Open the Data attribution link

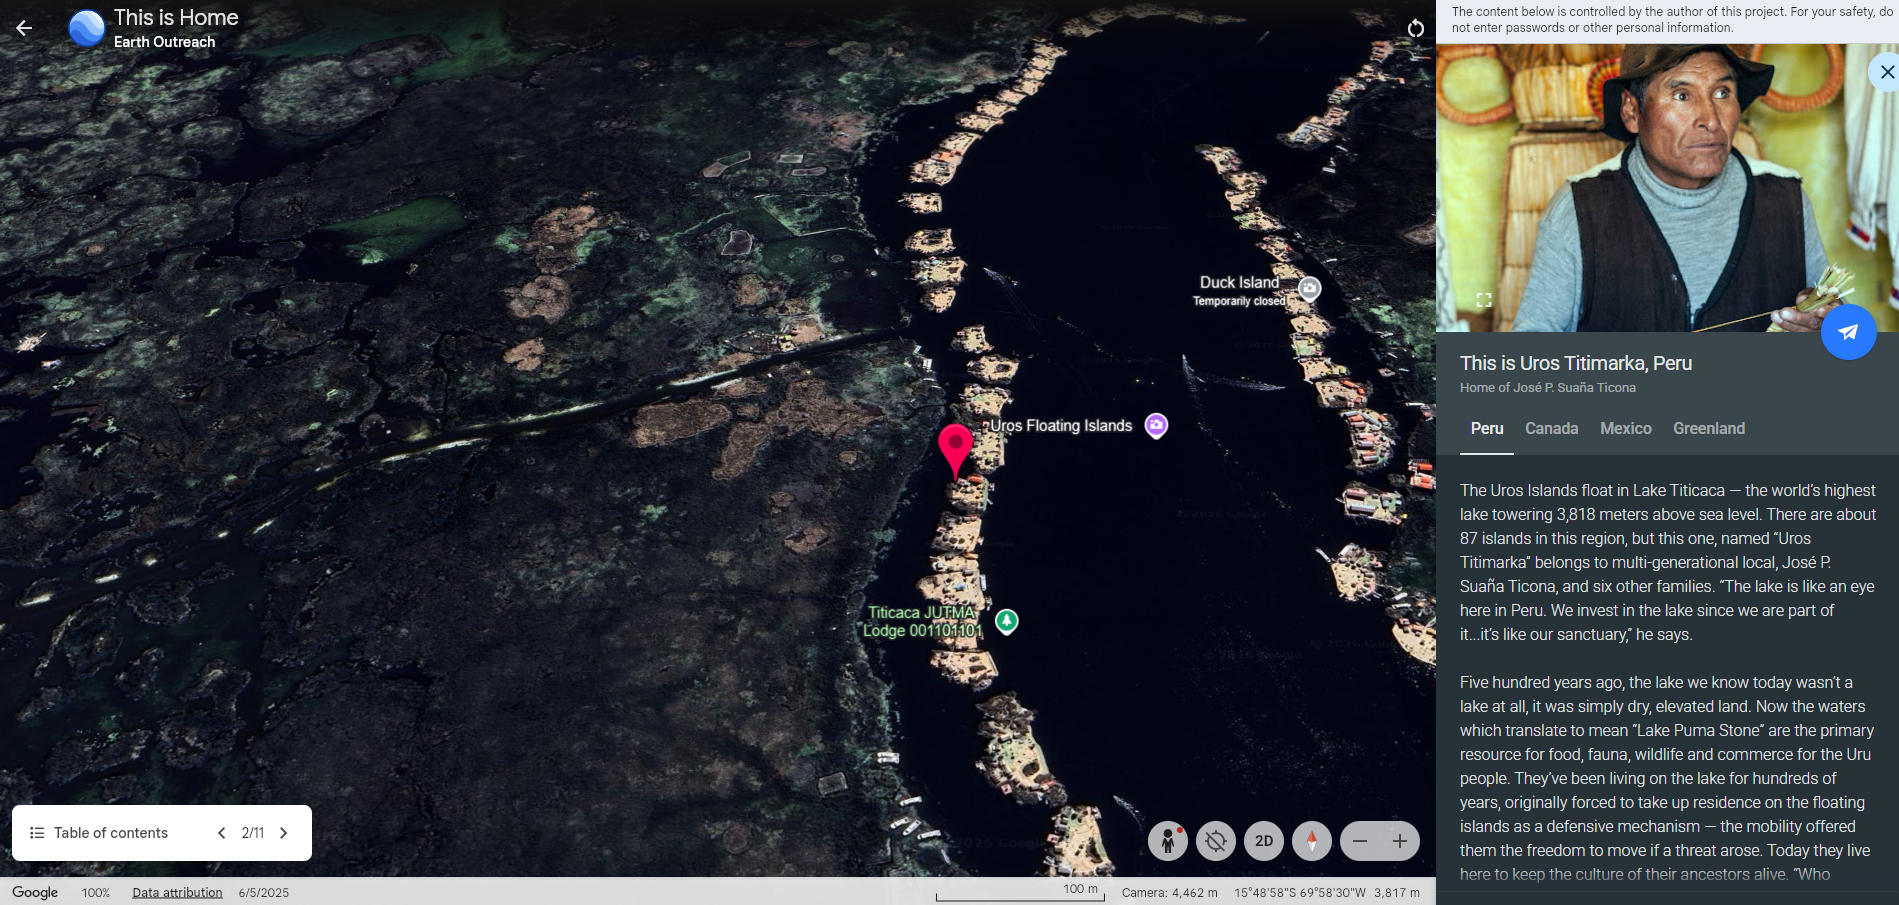[177, 892]
